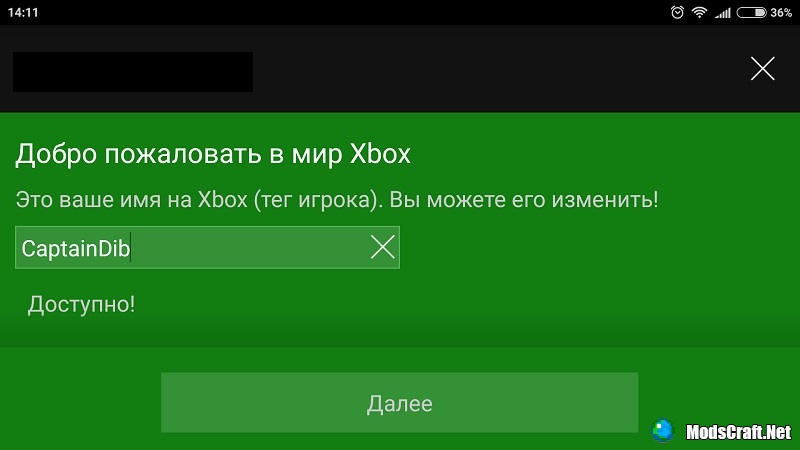This screenshot has width=800, height=450.
Task: Click the dark header bar beside the hidden name
Action: (x=500, y=69)
